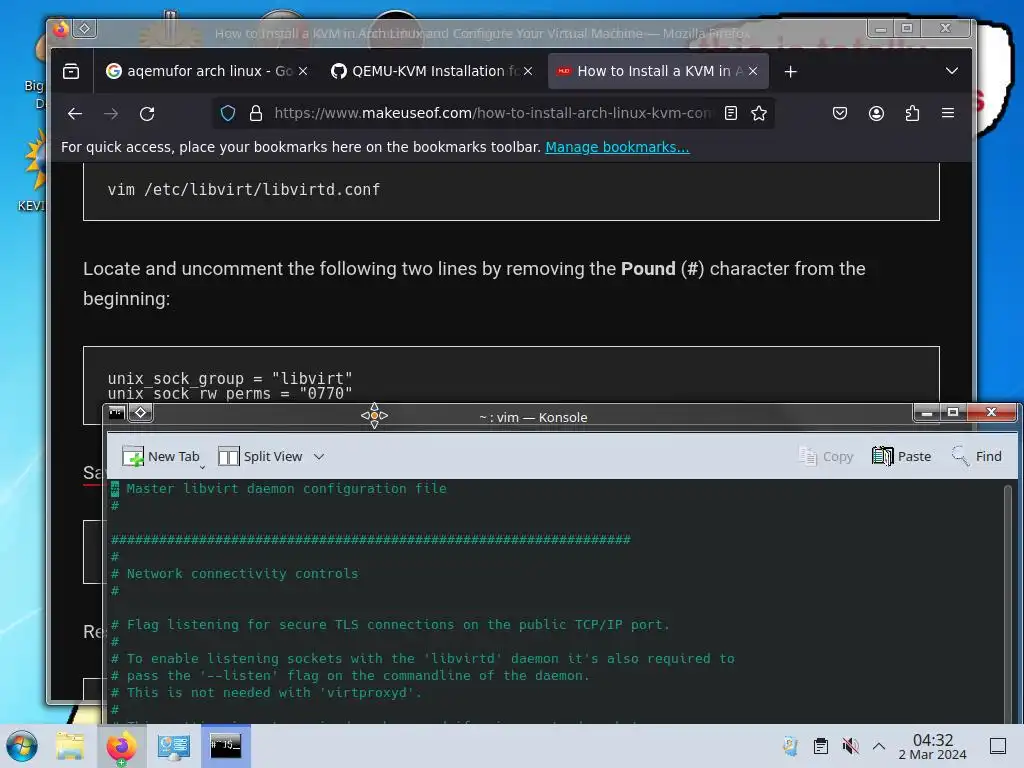
Task: Click the unix_sock_group = "libvirt" code line
Action: point(230,379)
